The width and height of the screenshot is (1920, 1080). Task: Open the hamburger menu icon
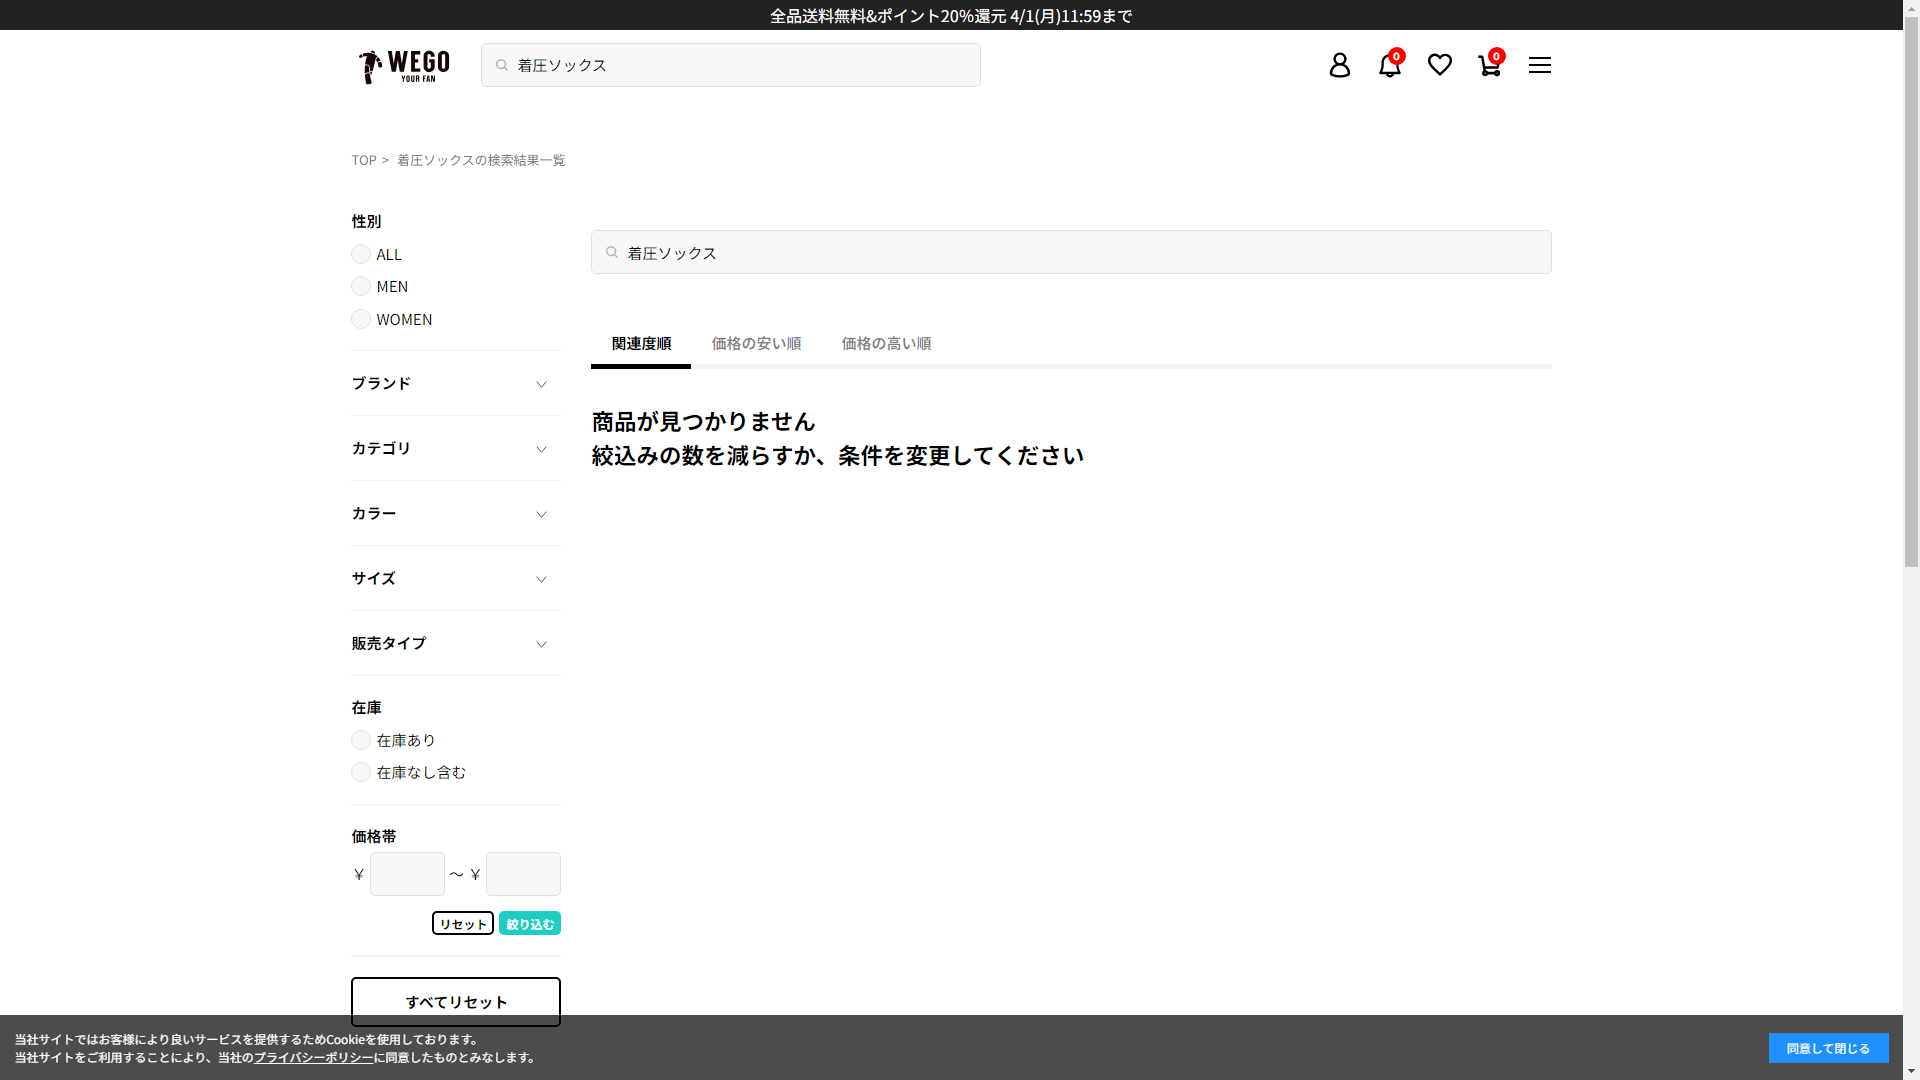tap(1539, 65)
